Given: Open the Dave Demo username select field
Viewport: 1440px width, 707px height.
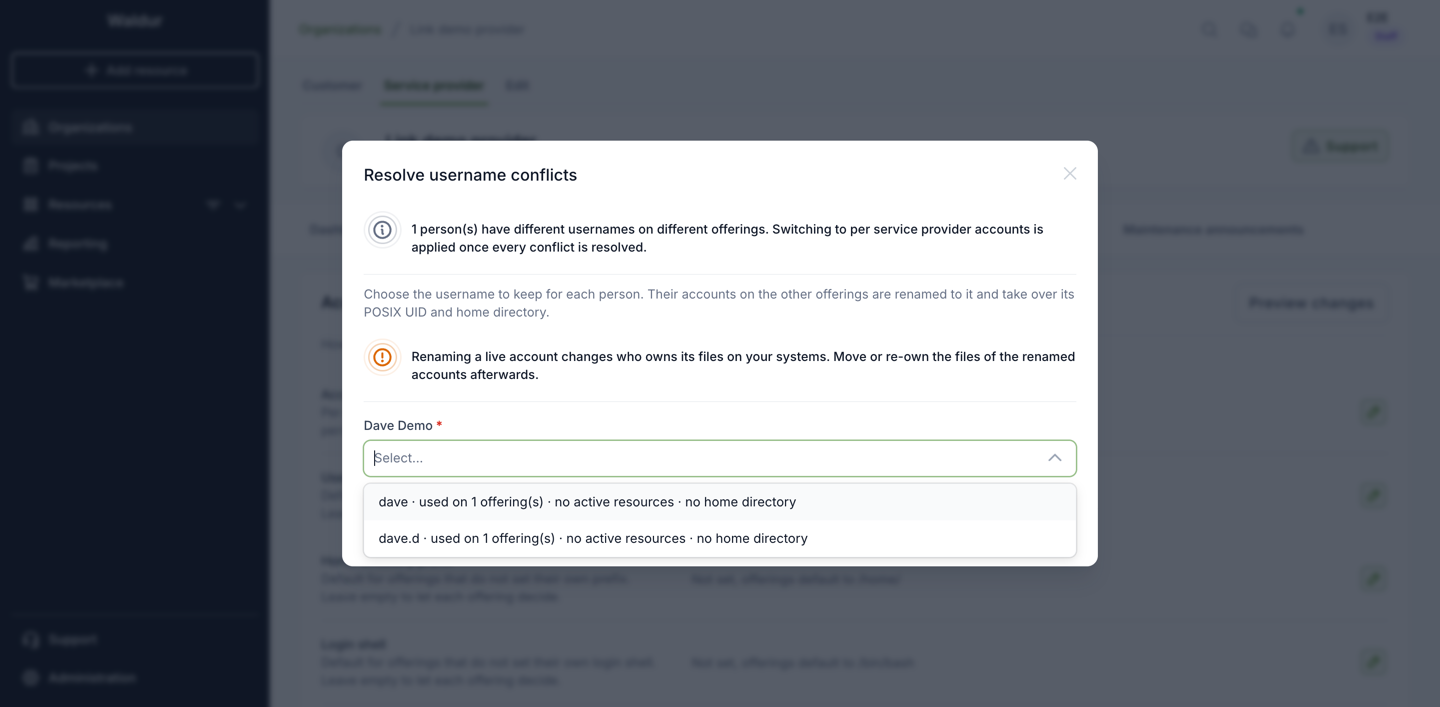Looking at the screenshot, I should pos(719,458).
